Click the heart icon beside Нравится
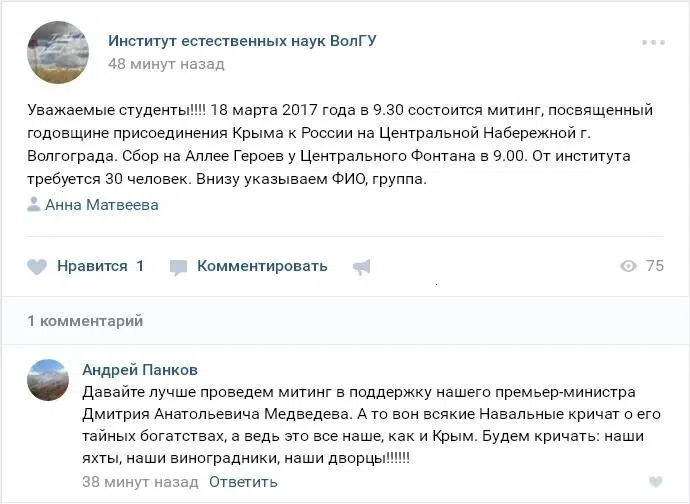Image resolution: width=690 pixels, height=504 pixels. click(37, 267)
